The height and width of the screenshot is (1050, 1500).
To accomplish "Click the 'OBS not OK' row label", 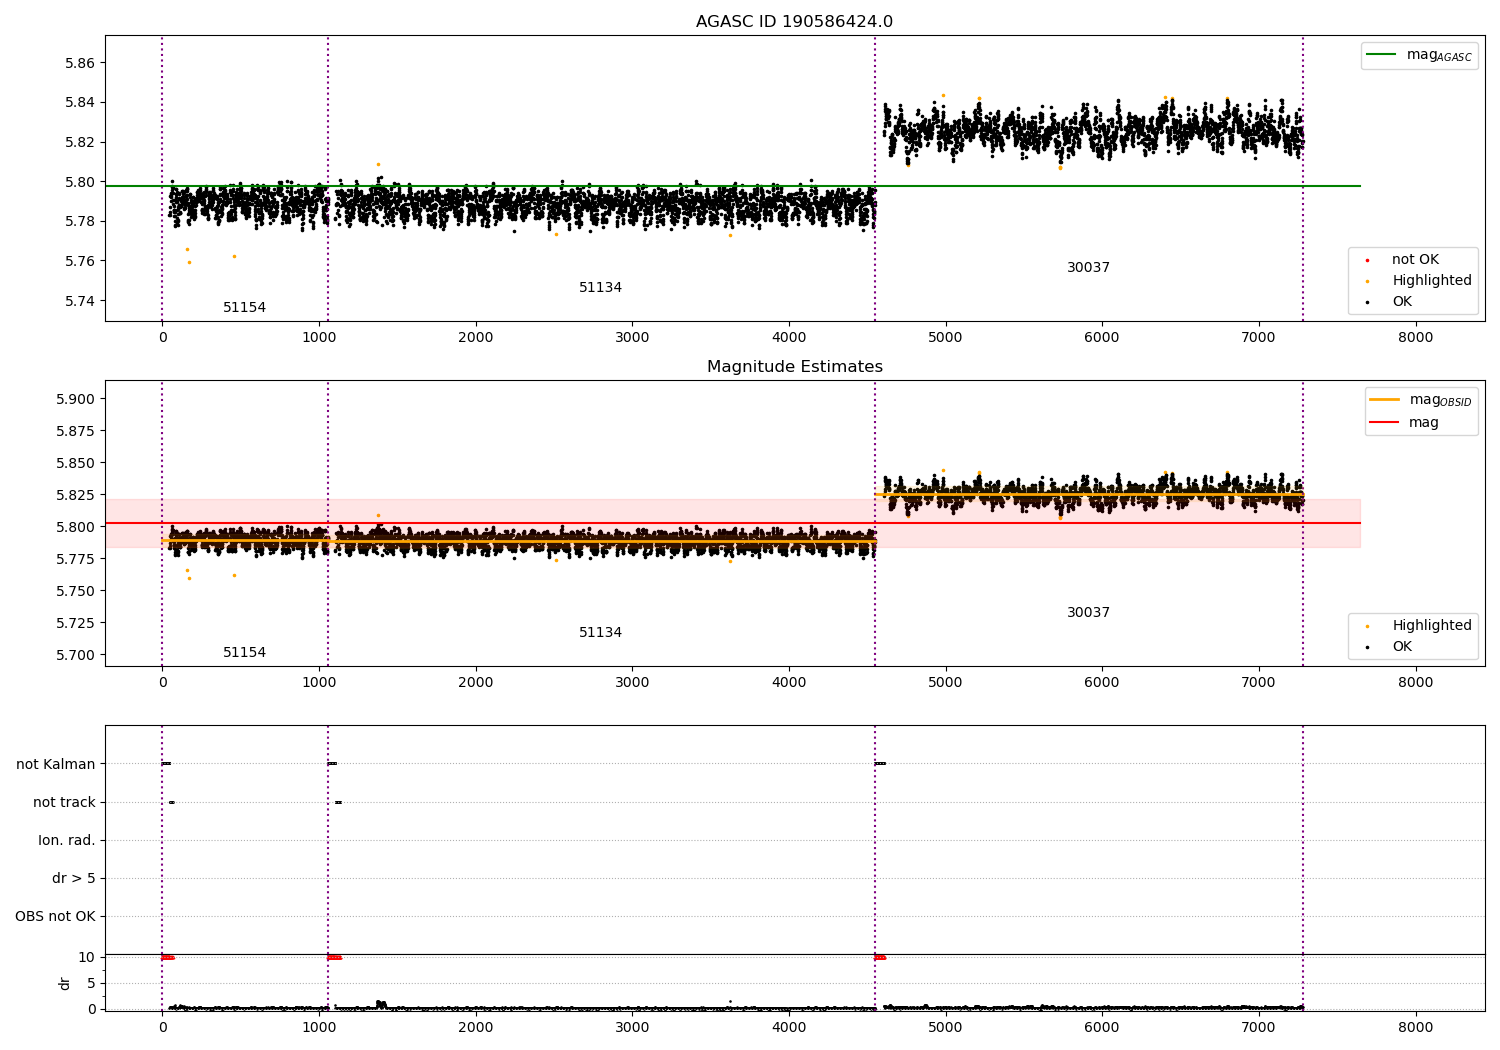I will coord(55,917).
